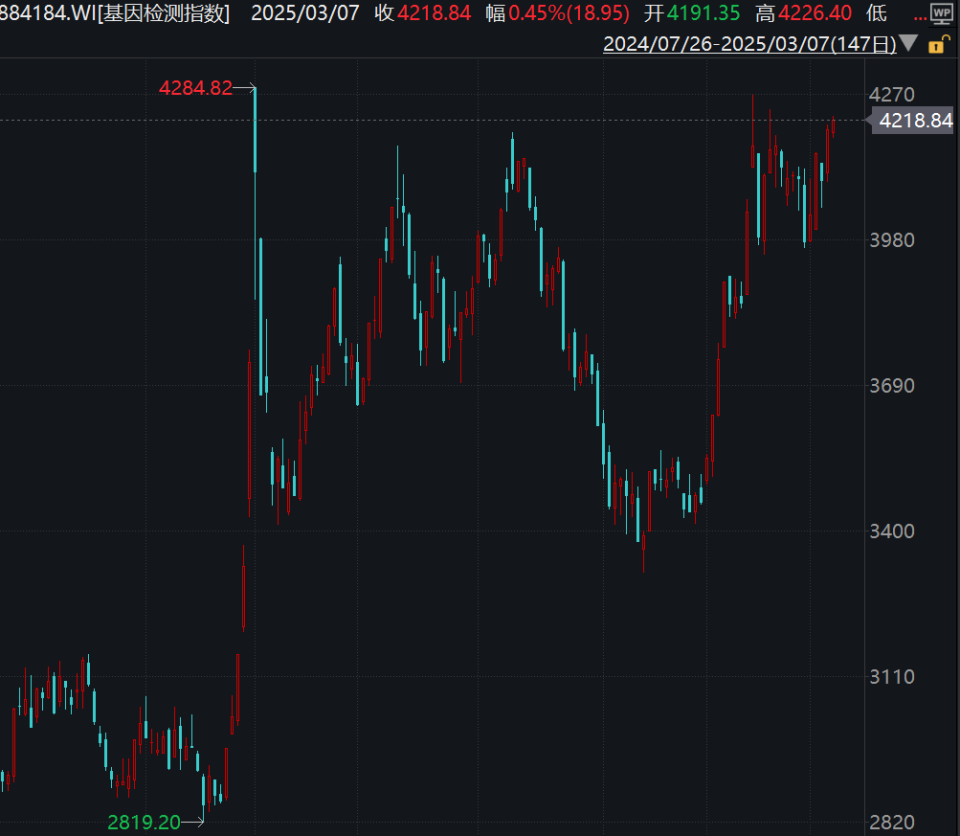Click the 3690 price axis label
This screenshot has width=960, height=836.
pos(892,386)
